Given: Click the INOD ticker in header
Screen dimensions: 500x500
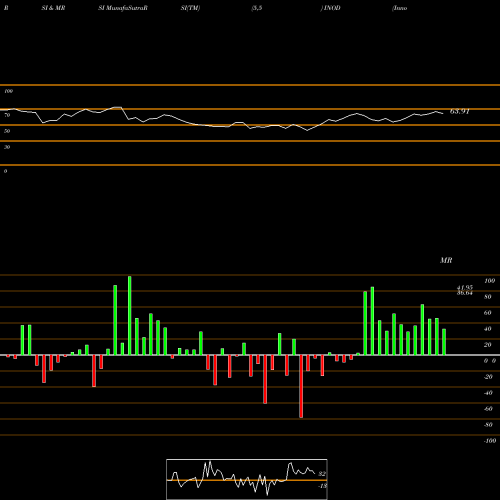Looking at the screenshot, I should click(x=332, y=8).
